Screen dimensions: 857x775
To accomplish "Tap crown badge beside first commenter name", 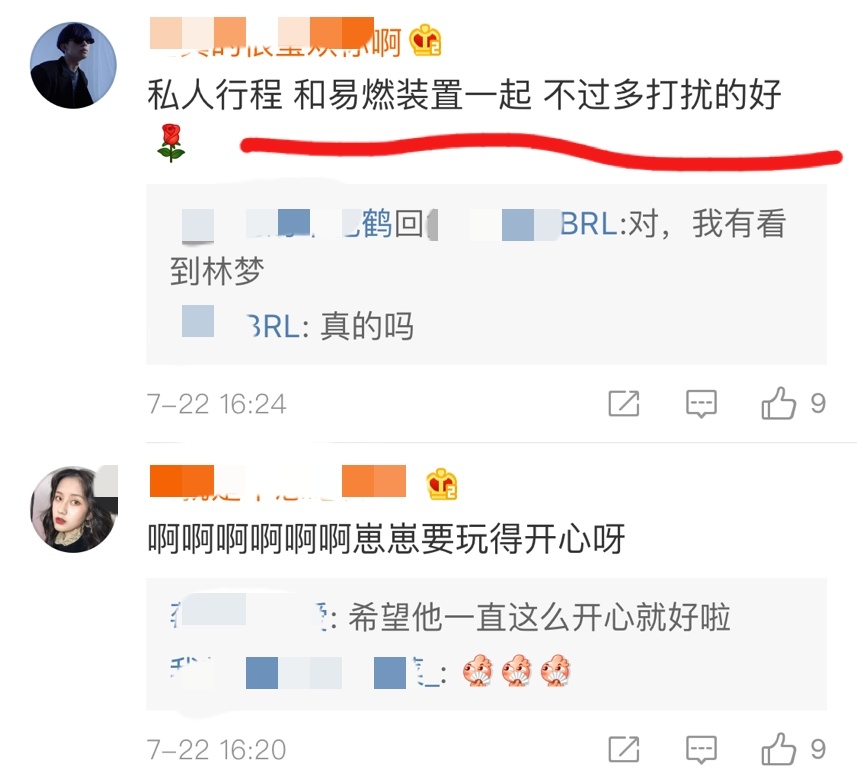I will [x=426, y=40].
